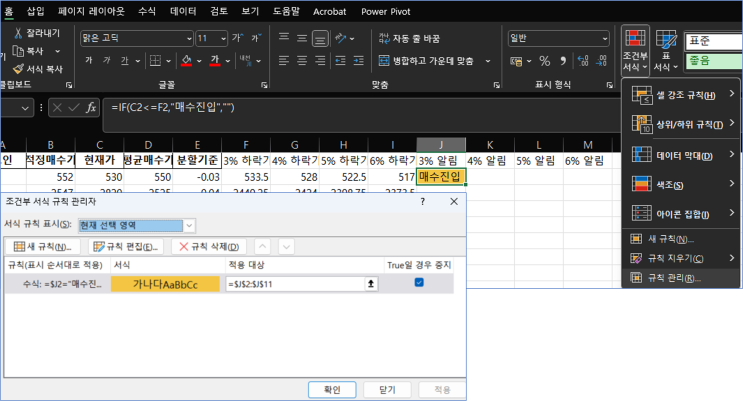Open the 삽입 (Insert) ribbon tab
The width and height of the screenshot is (743, 401).
36,11
